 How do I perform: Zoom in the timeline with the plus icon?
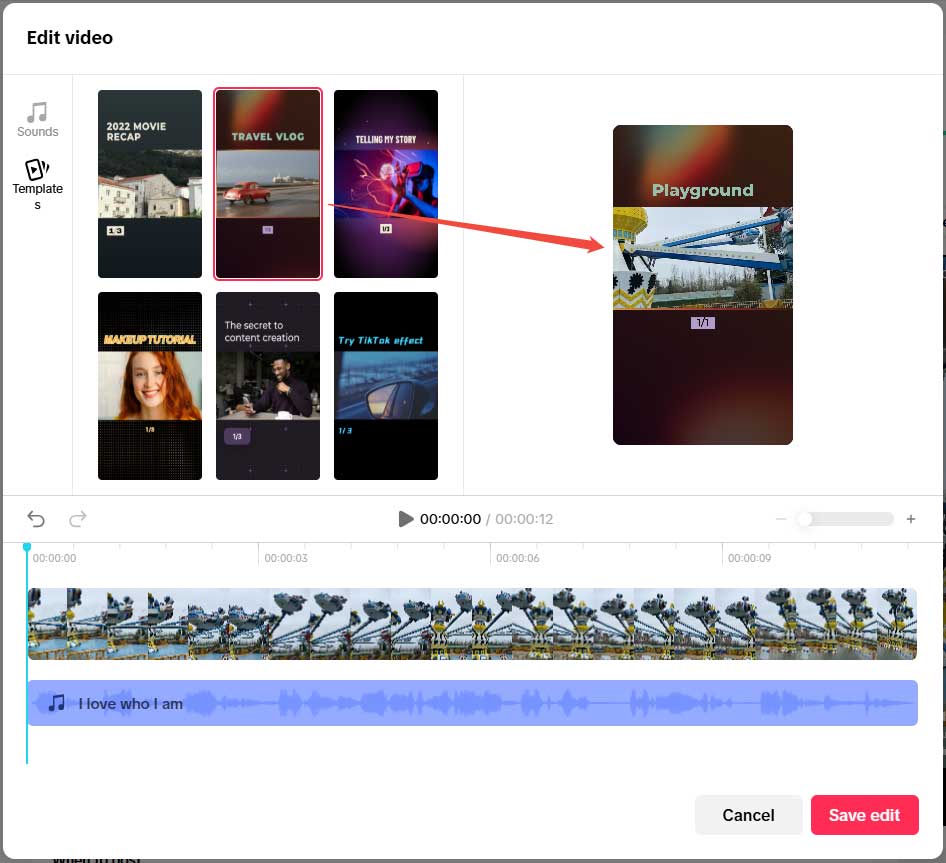[x=911, y=519]
